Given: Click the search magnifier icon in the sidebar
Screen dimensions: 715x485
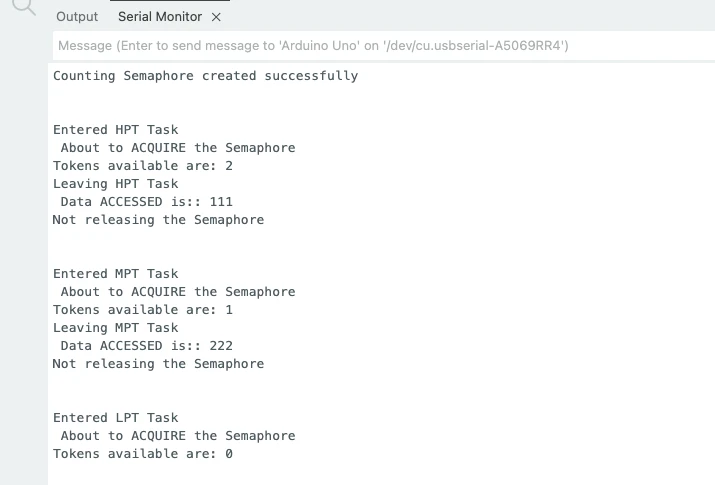Looking at the screenshot, I should pyautogui.click(x=24, y=9).
